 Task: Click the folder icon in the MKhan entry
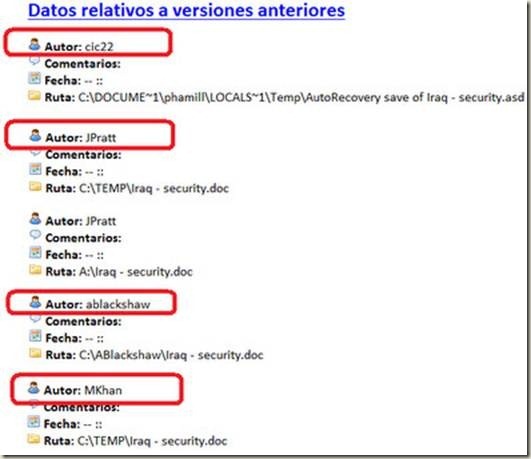tap(34, 439)
